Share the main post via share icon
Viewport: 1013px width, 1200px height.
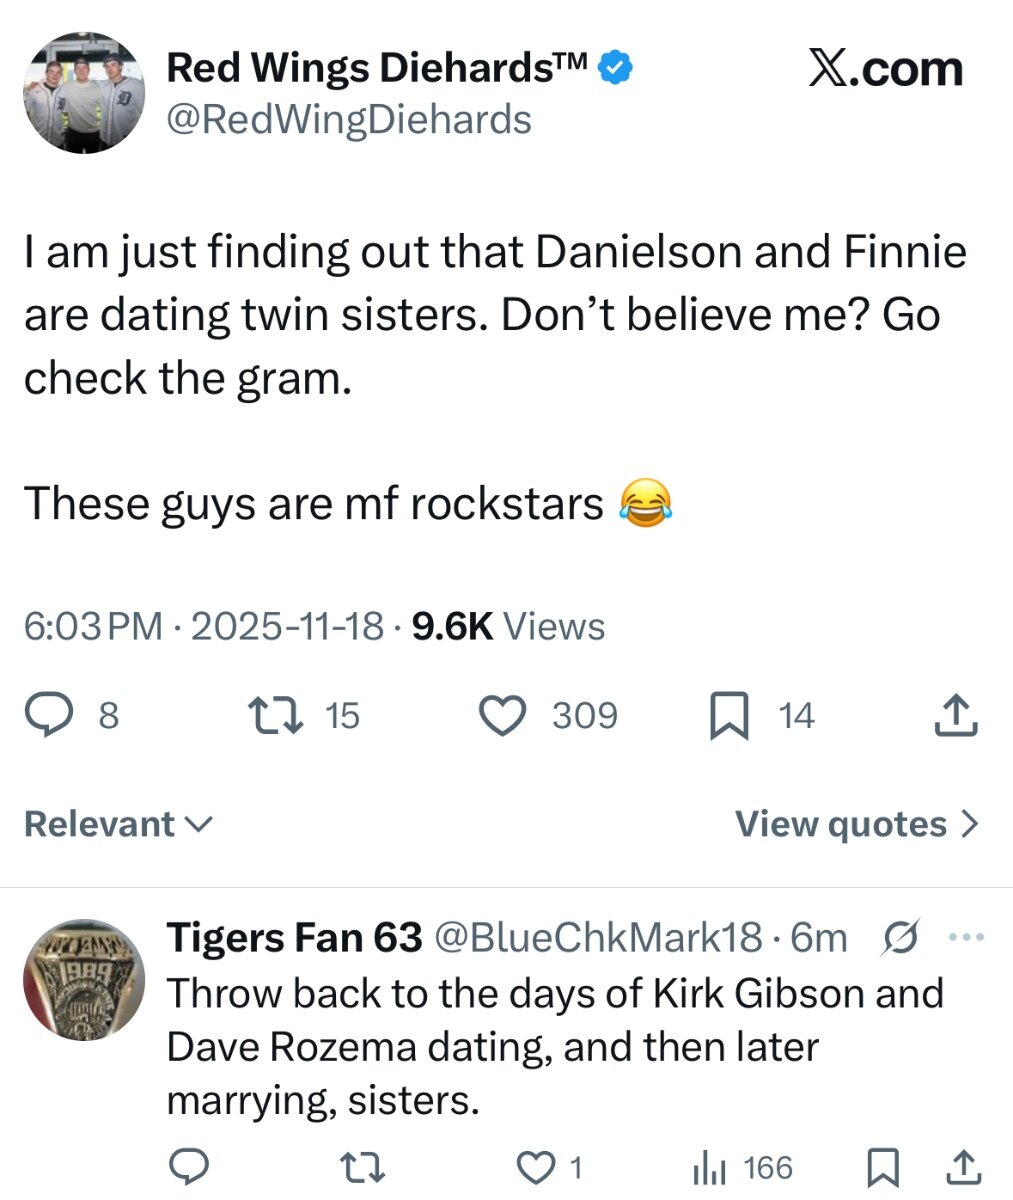(x=955, y=715)
